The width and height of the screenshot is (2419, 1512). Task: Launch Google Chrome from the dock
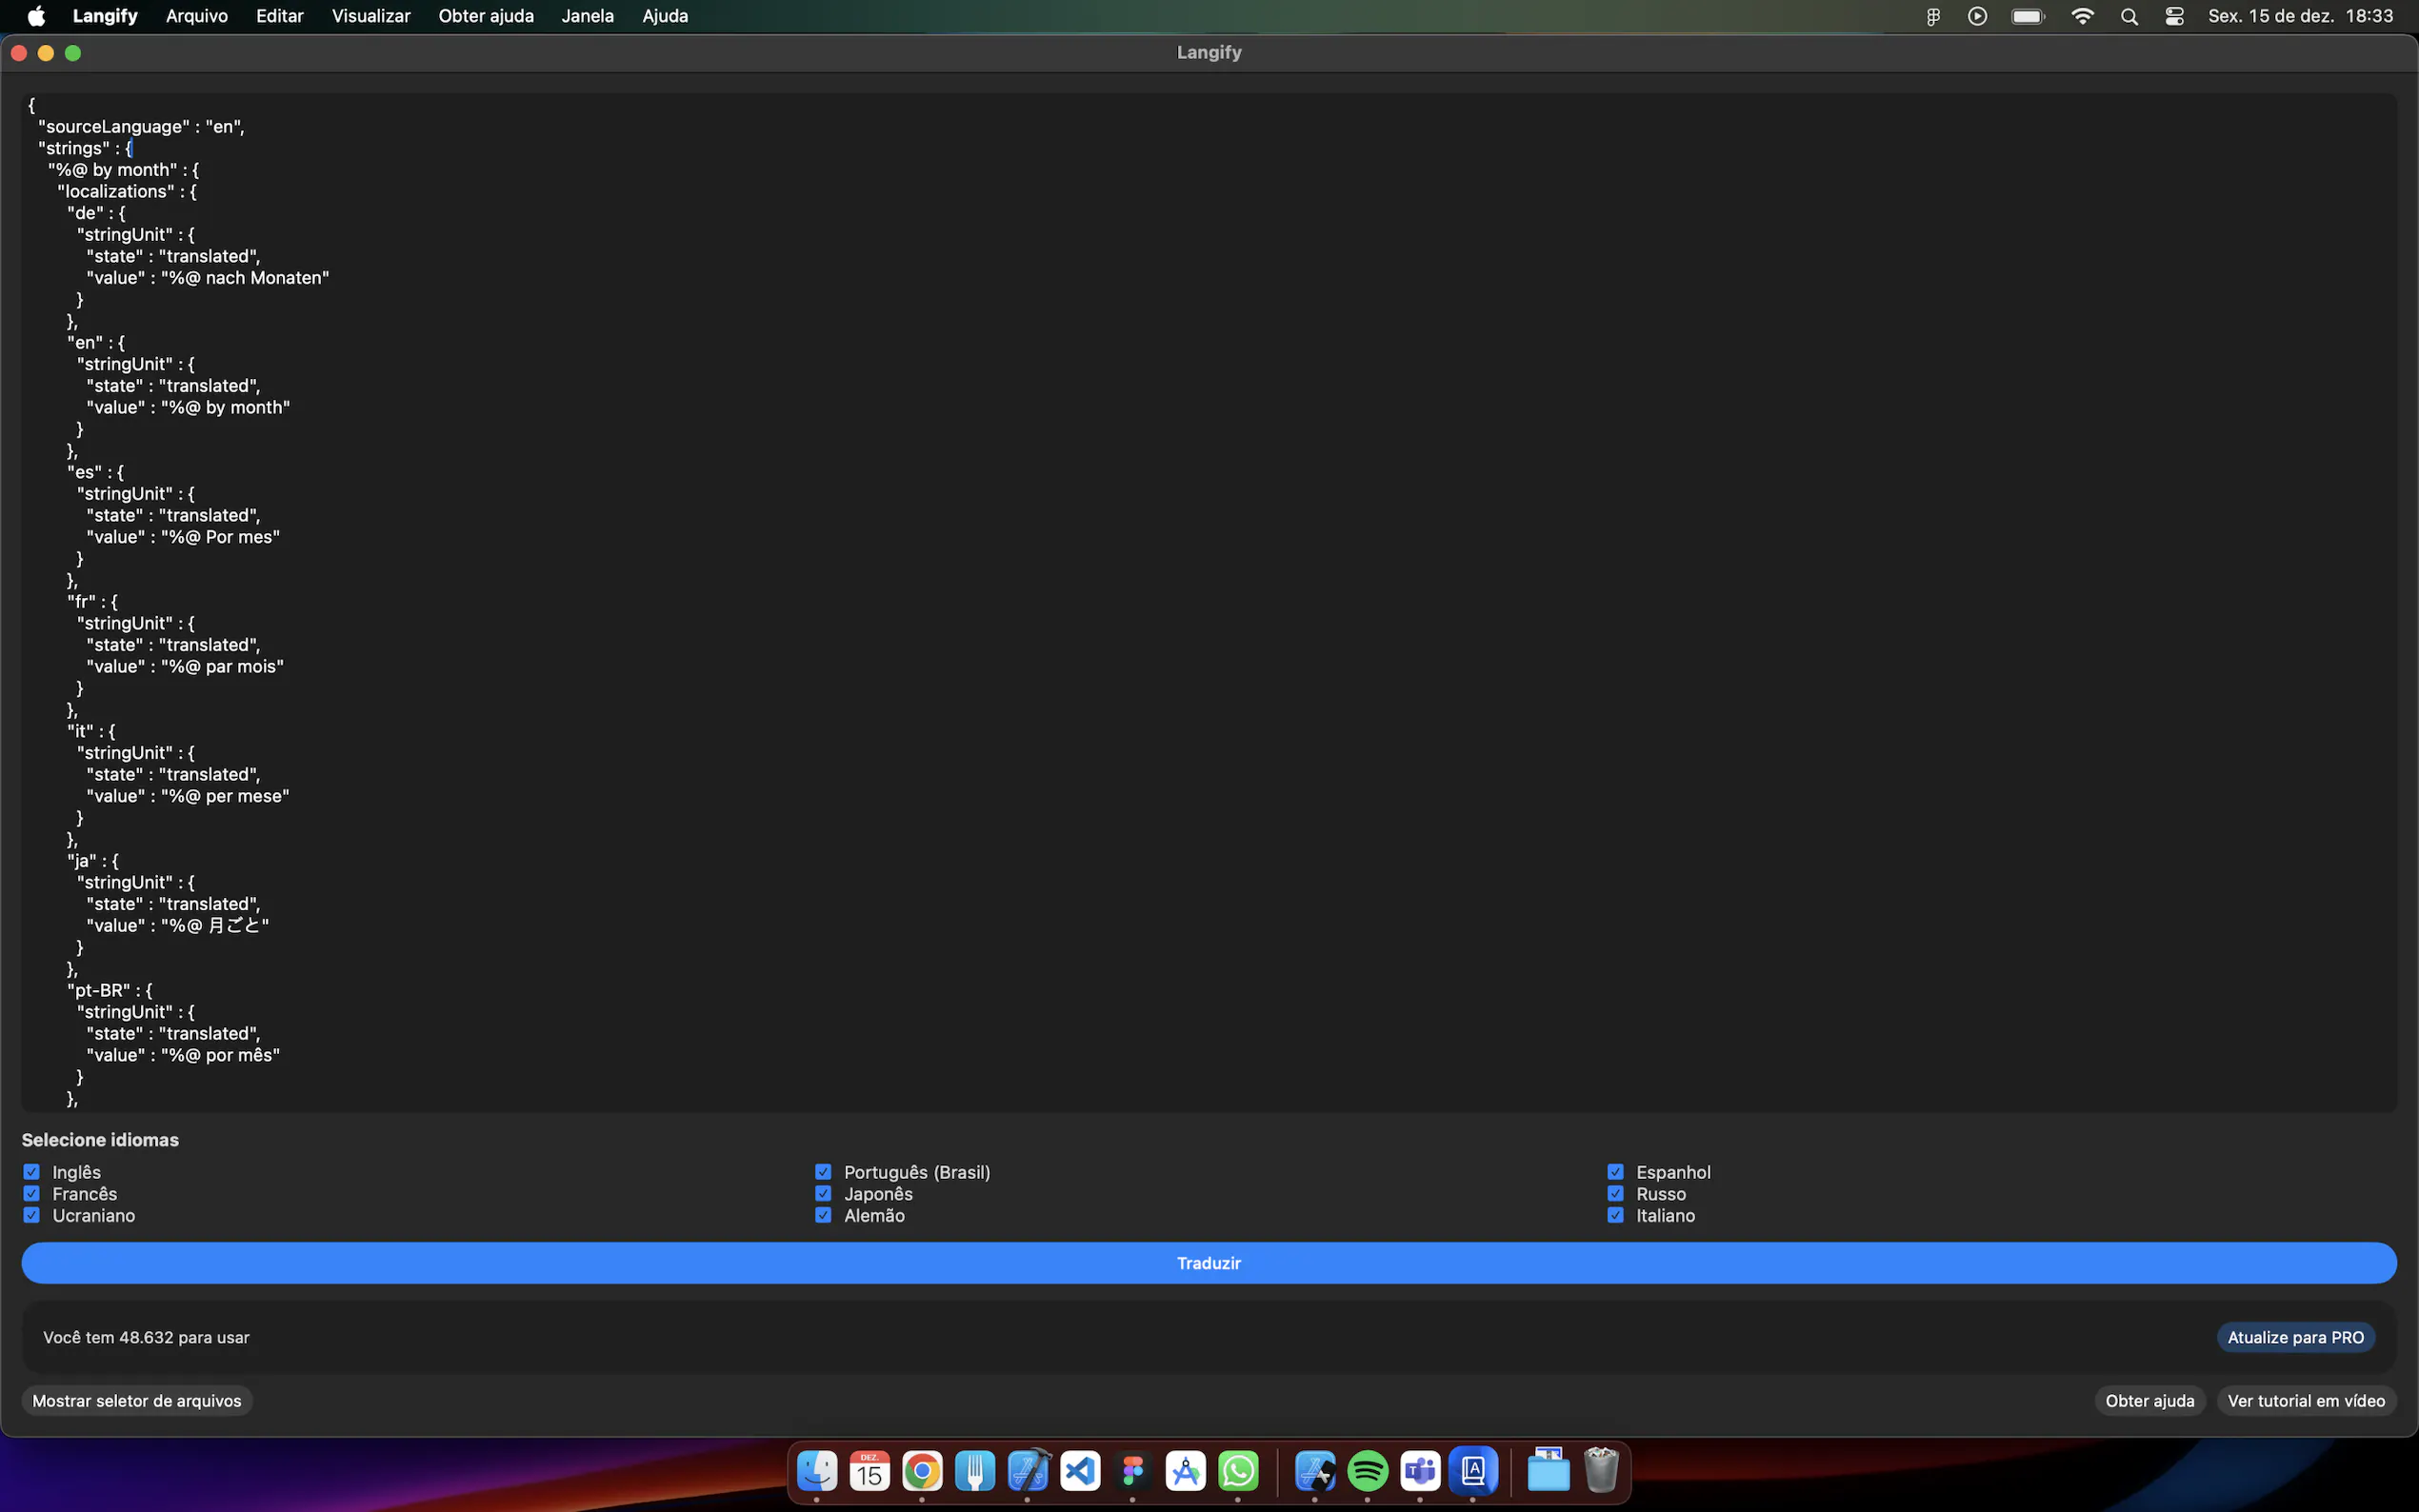922,1471
